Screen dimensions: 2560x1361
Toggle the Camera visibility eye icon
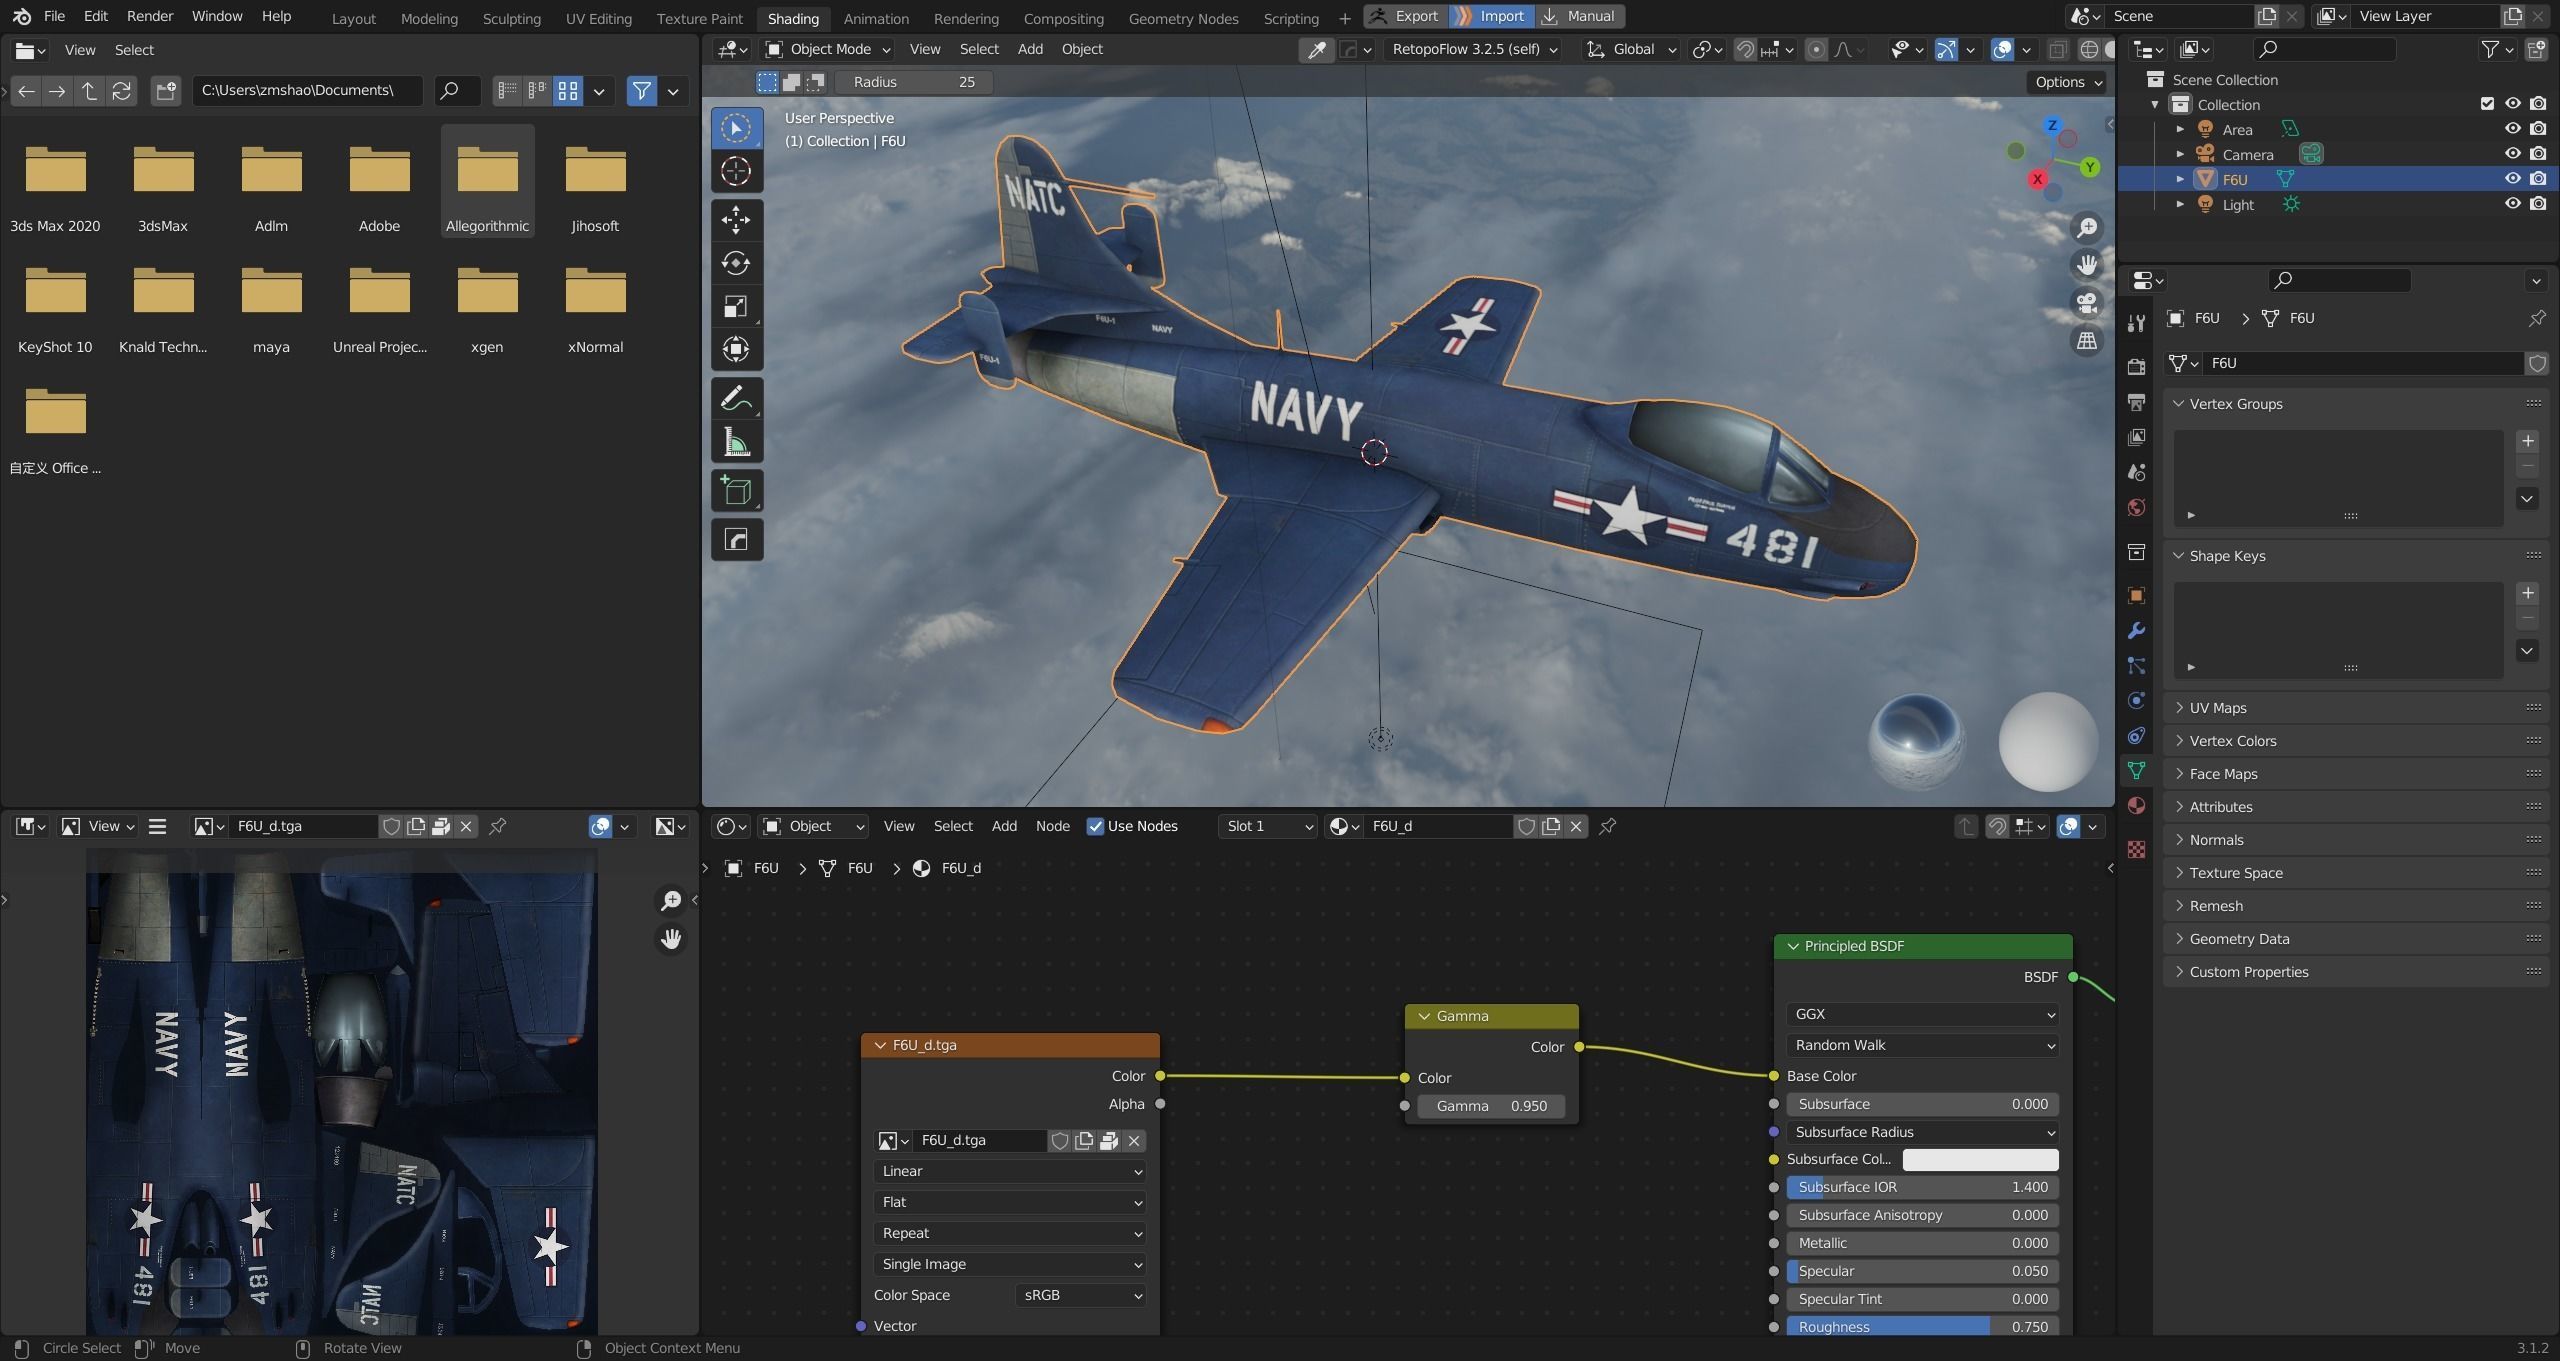tap(2512, 153)
